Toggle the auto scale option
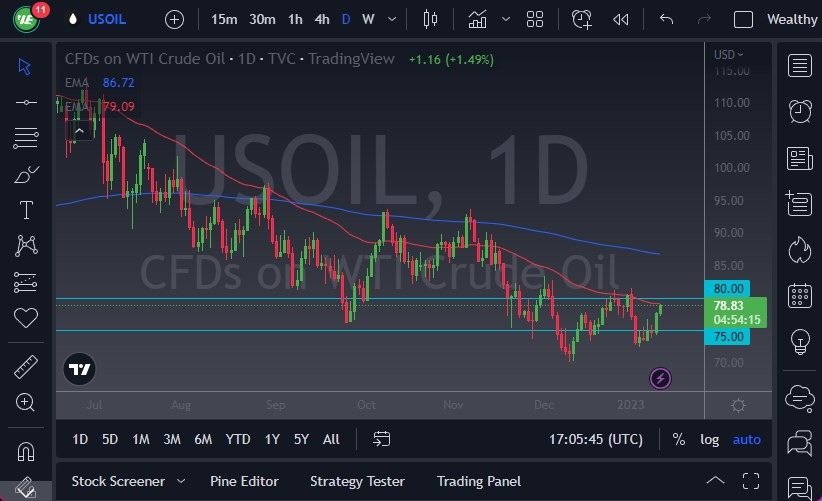The image size is (822, 501). click(746, 439)
